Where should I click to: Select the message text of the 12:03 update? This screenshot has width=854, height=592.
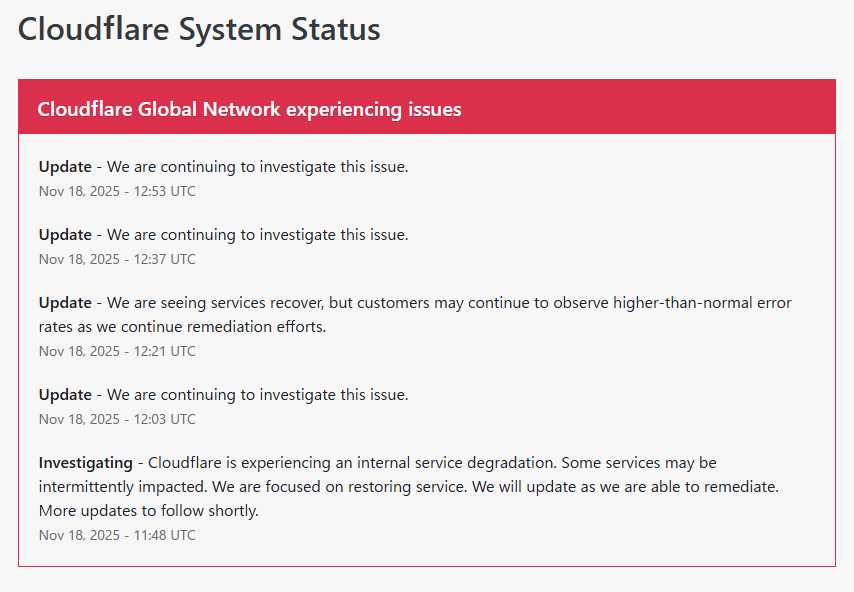[x=258, y=395]
